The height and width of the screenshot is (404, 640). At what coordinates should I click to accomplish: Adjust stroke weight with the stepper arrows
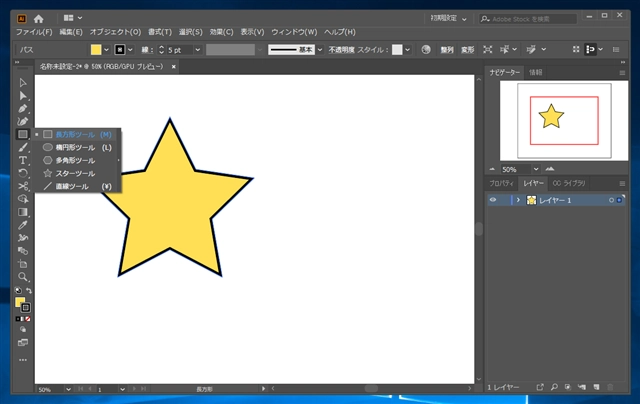click(161, 50)
